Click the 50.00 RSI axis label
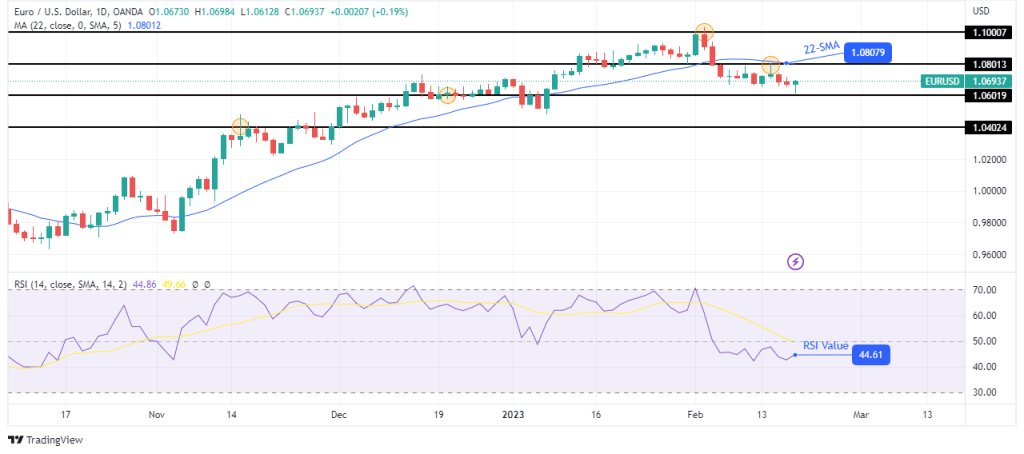1024x454 pixels. (x=983, y=341)
